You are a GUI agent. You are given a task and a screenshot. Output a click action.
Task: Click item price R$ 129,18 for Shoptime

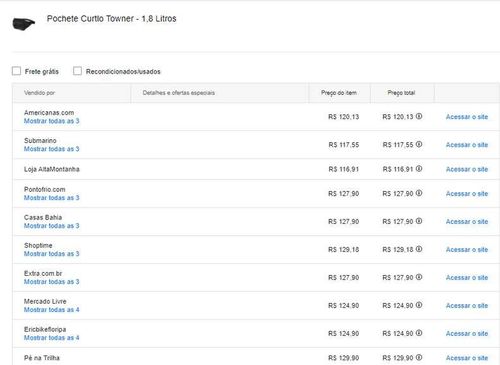point(344,250)
